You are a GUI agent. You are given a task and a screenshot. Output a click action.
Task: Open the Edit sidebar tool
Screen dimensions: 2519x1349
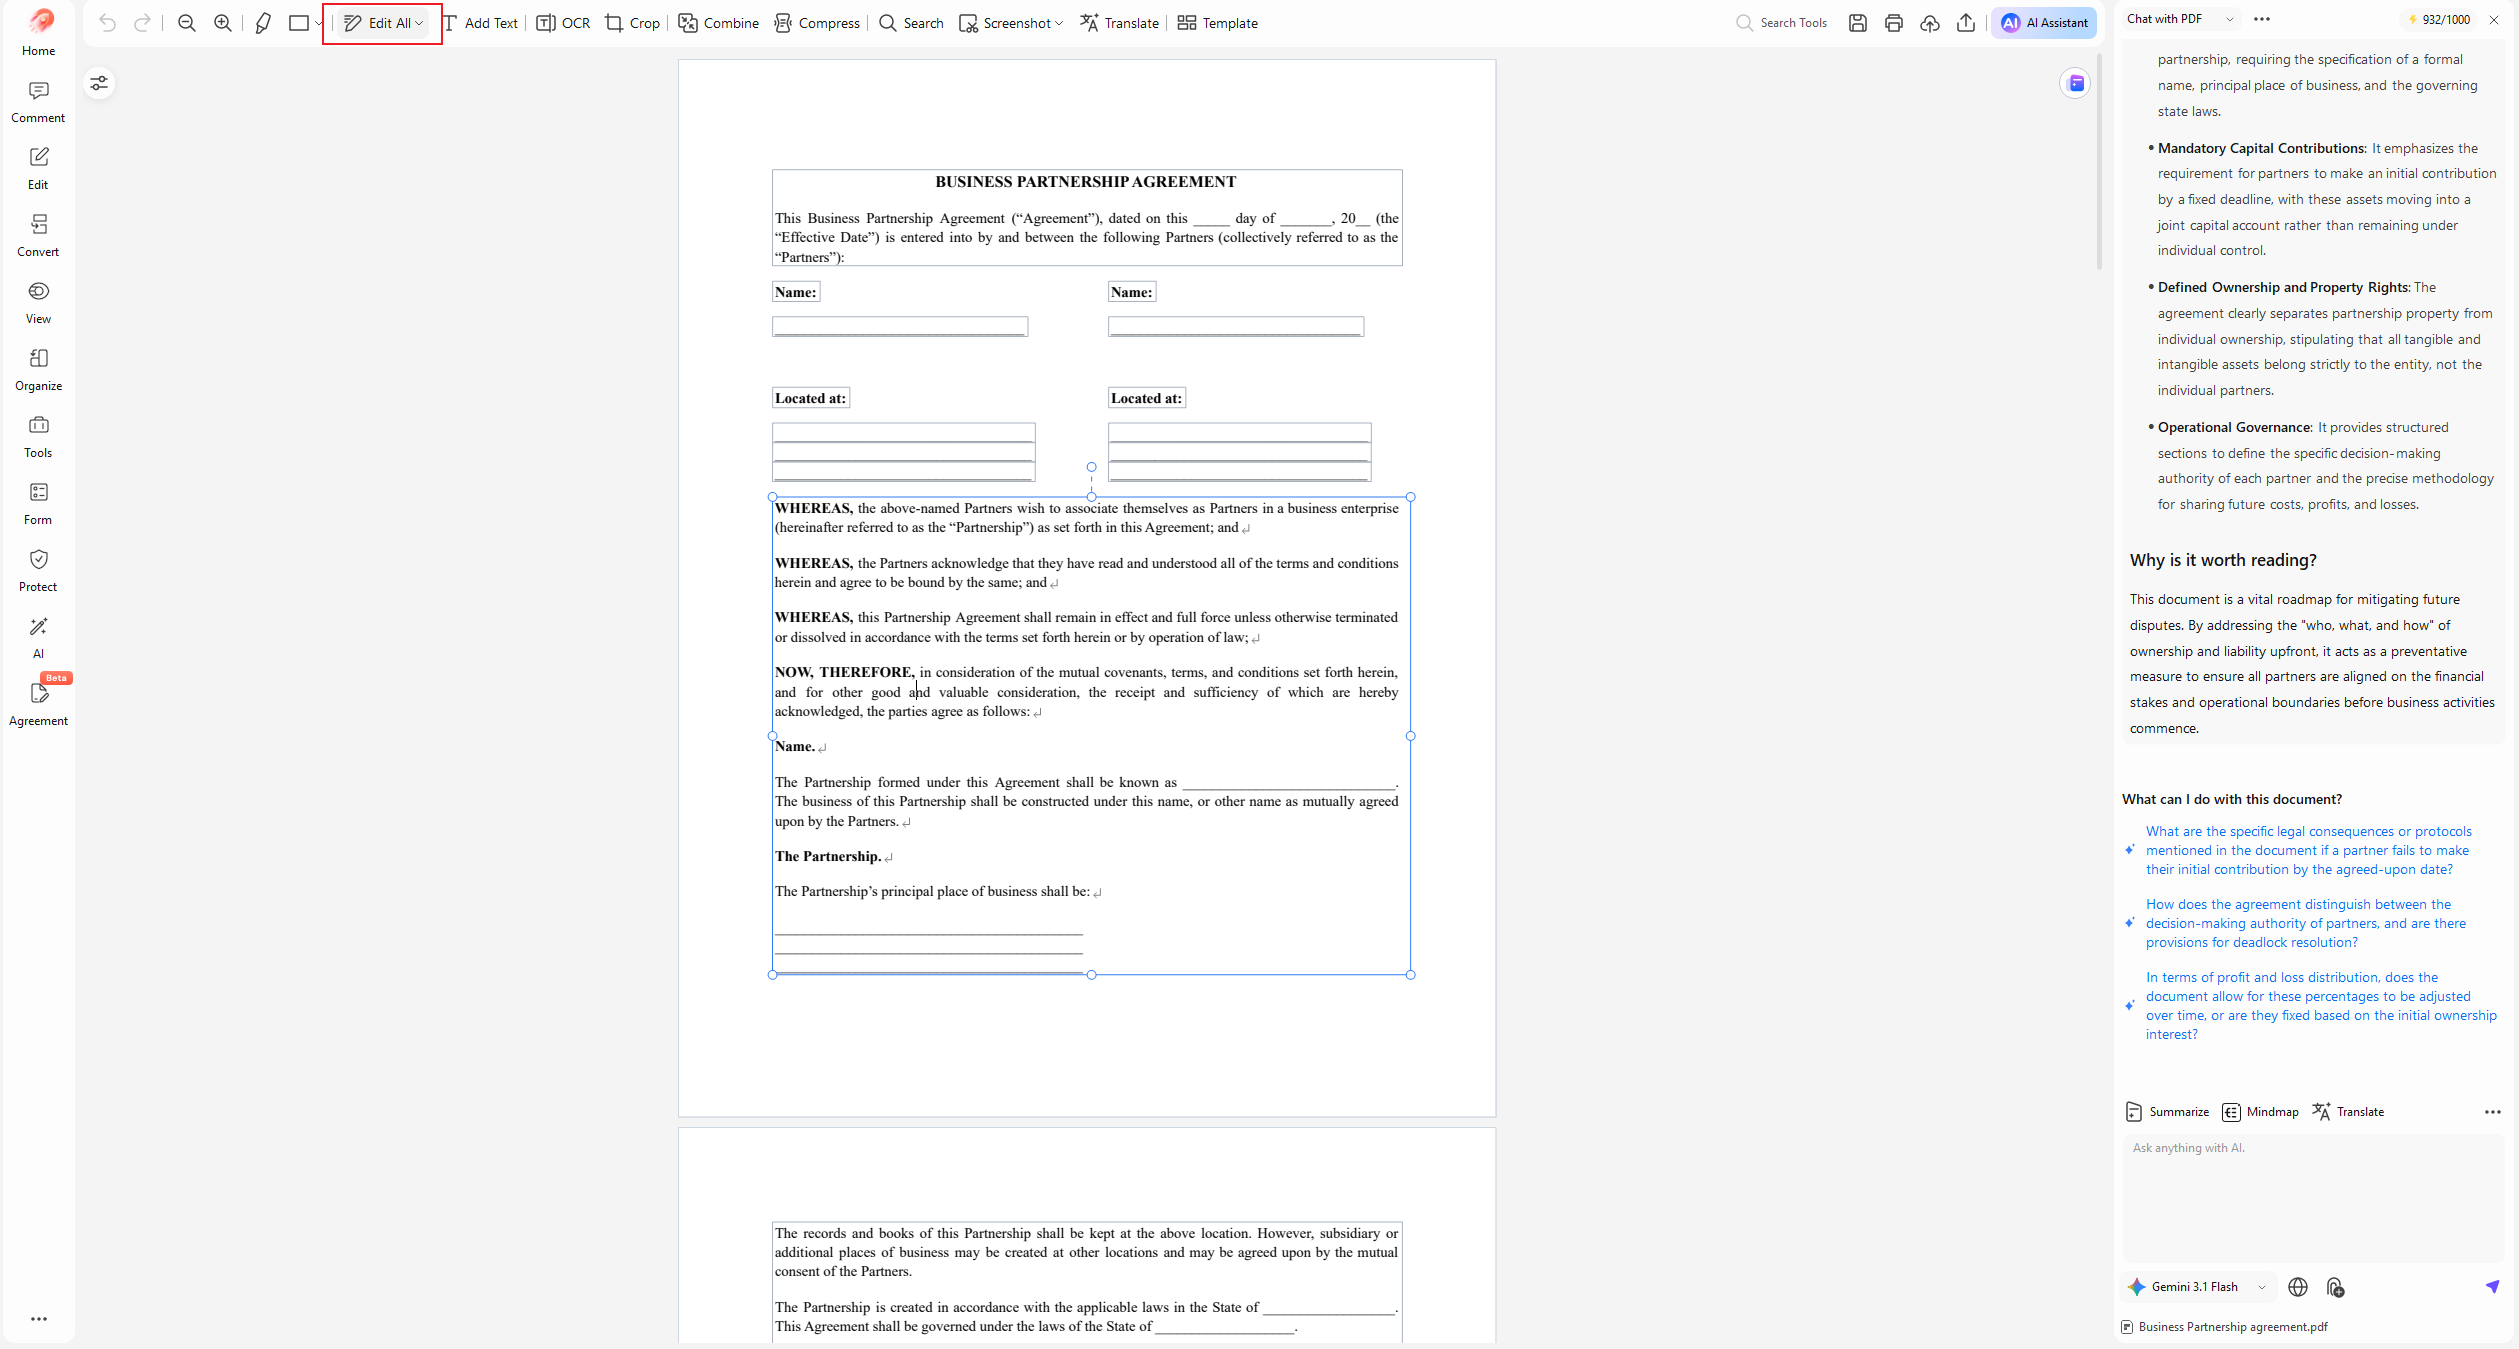coord(38,169)
